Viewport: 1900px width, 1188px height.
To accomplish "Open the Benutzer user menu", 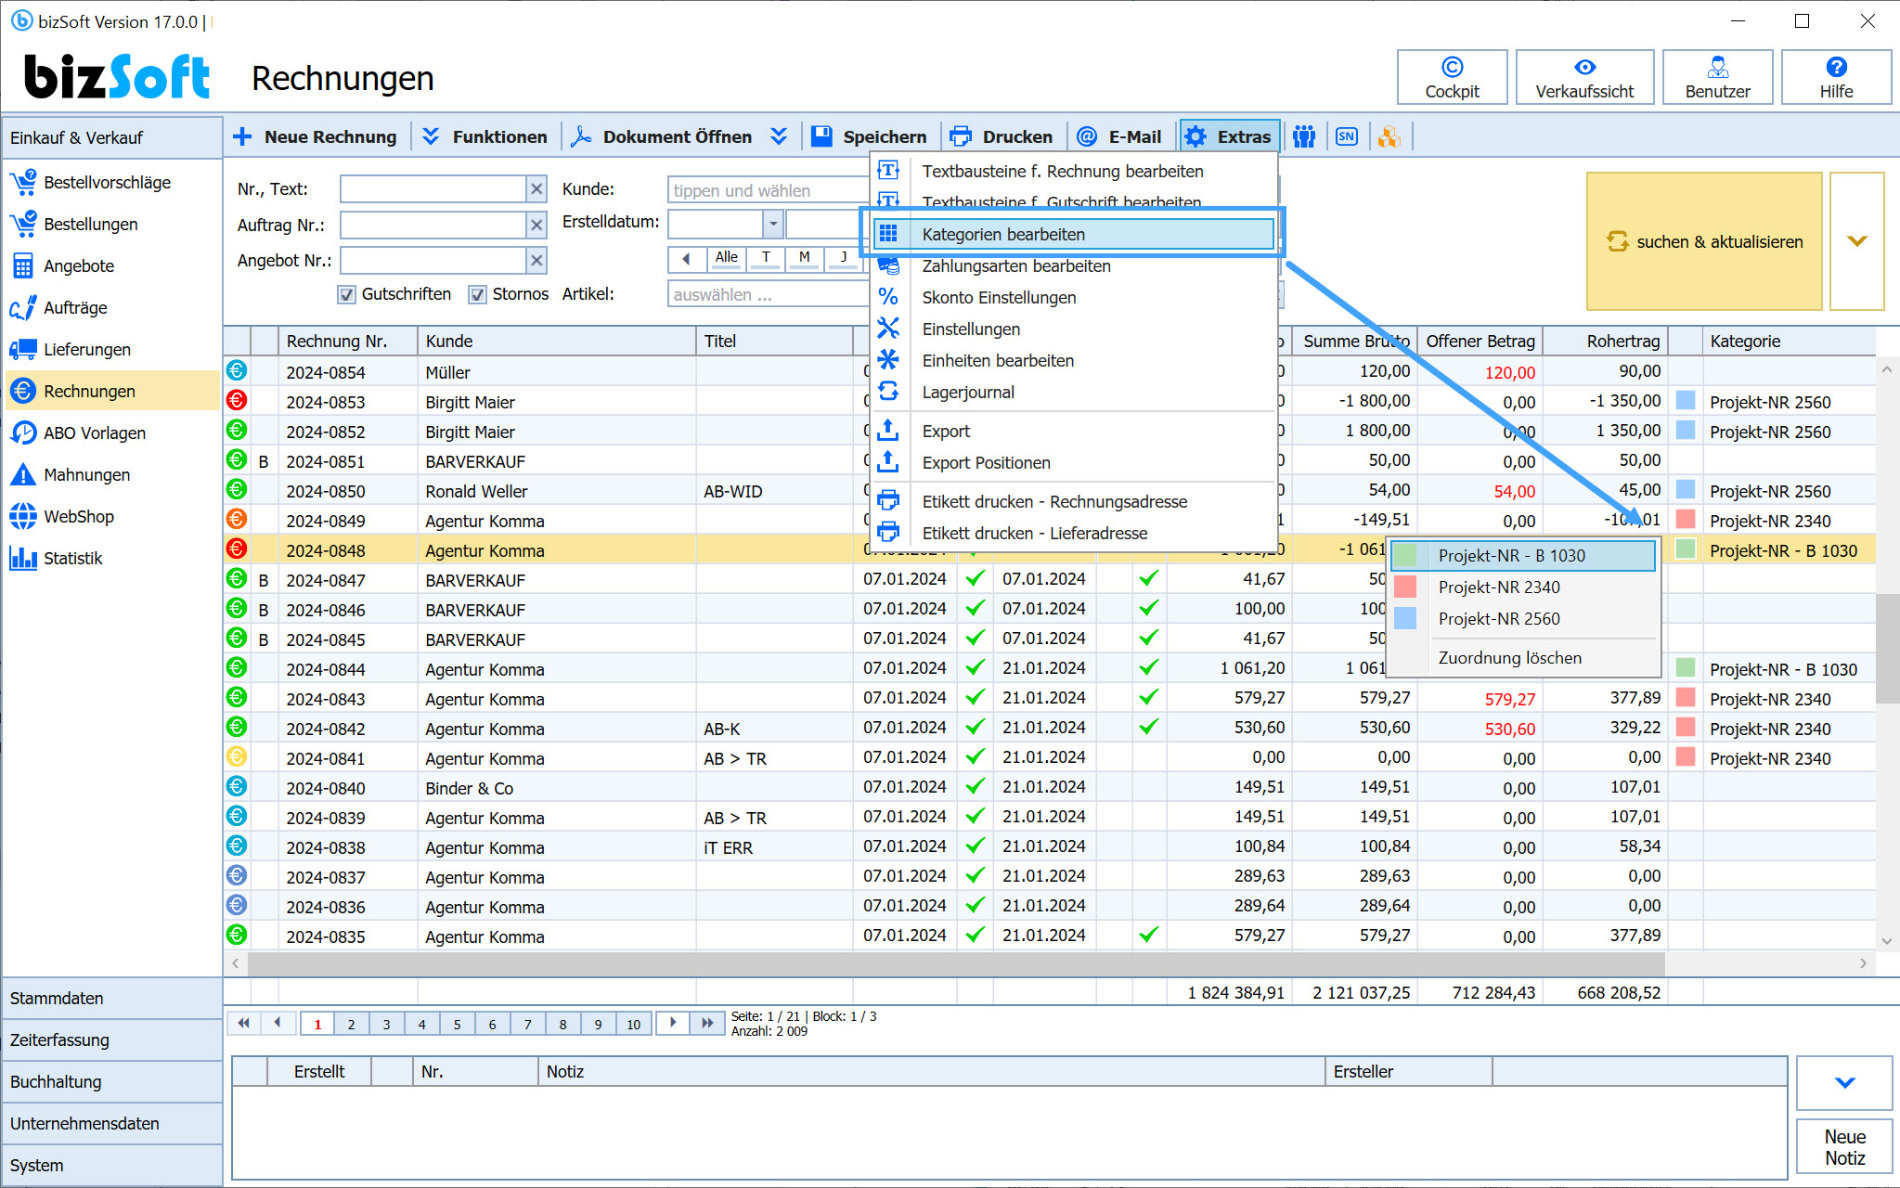I will click(x=1717, y=77).
